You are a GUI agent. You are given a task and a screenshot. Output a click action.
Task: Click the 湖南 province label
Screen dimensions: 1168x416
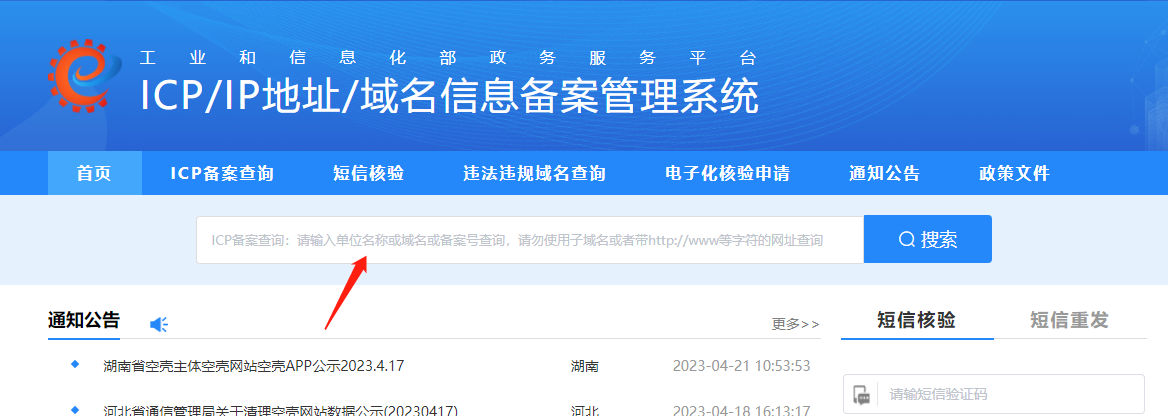point(584,366)
